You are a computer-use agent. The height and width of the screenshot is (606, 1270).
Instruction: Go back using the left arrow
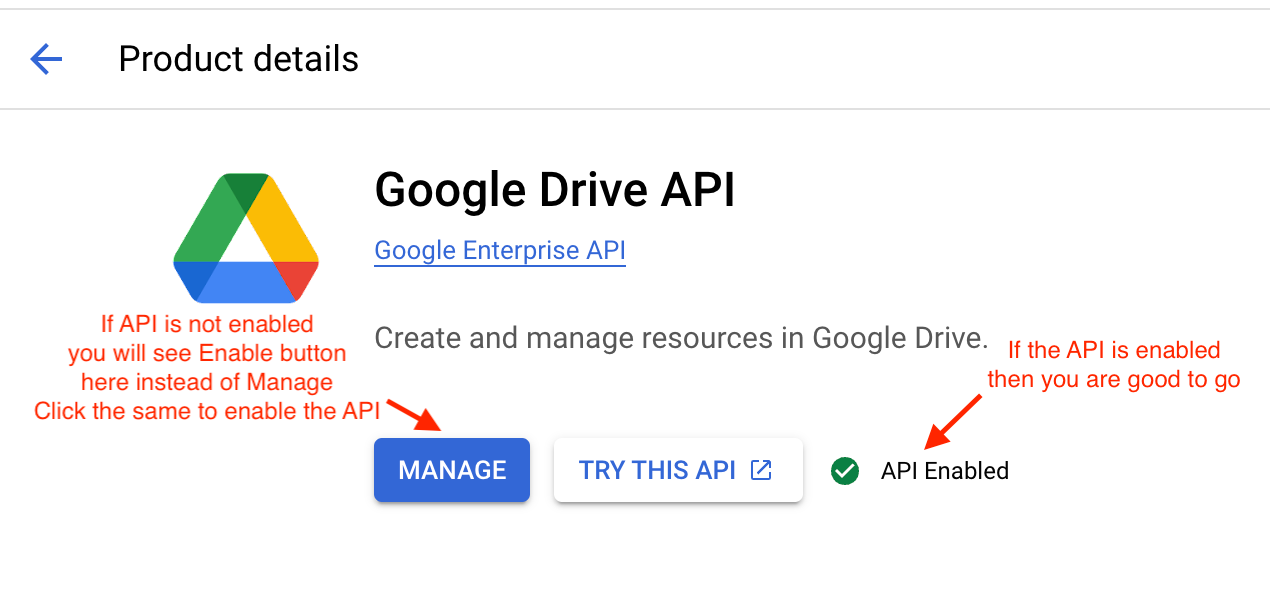[x=46, y=59]
